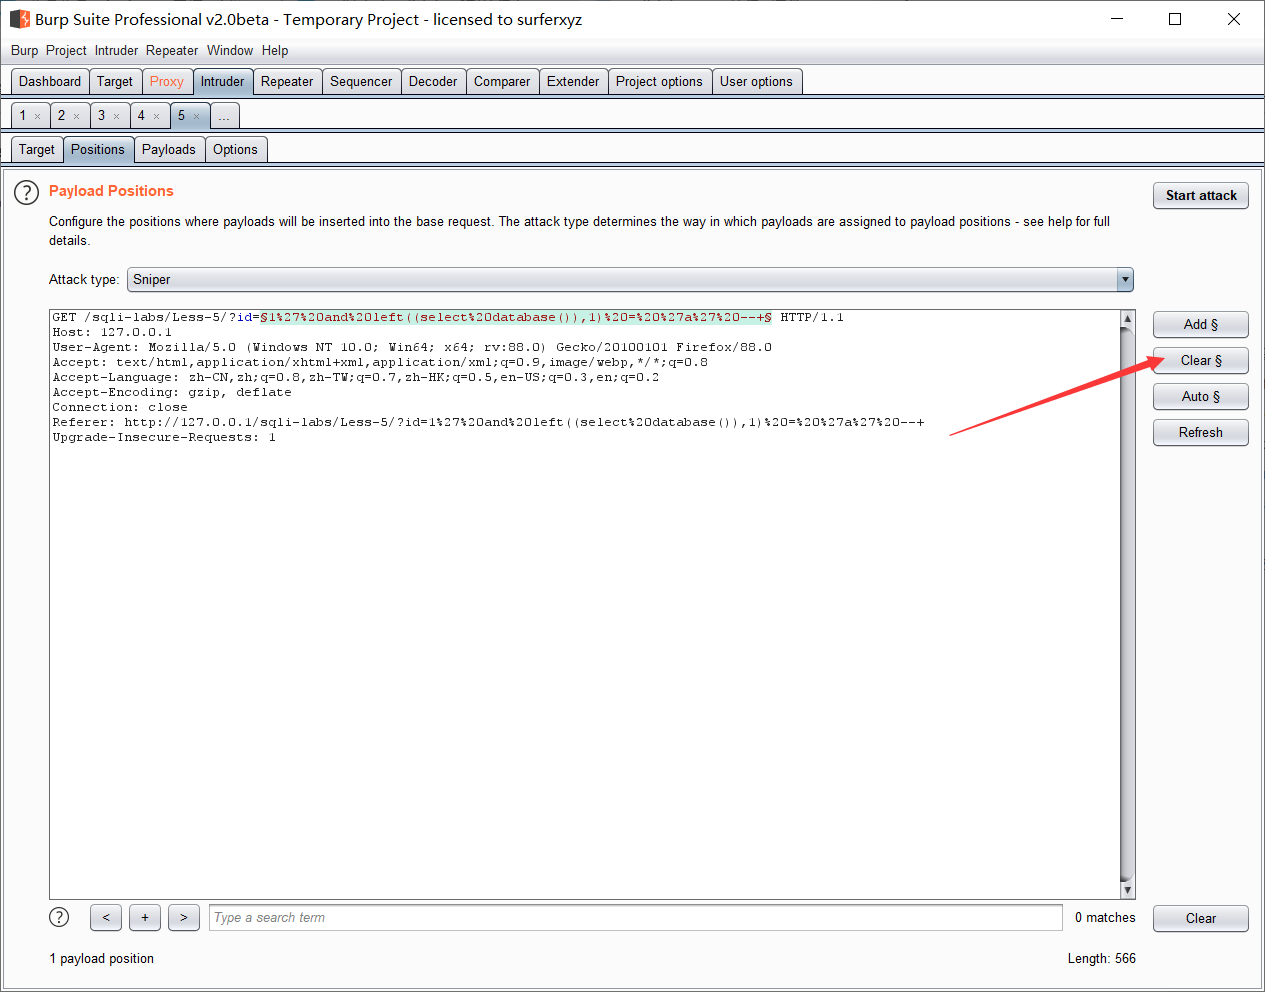The image size is (1265, 992).
Task: Open the Intruder menu
Action: 117,51
